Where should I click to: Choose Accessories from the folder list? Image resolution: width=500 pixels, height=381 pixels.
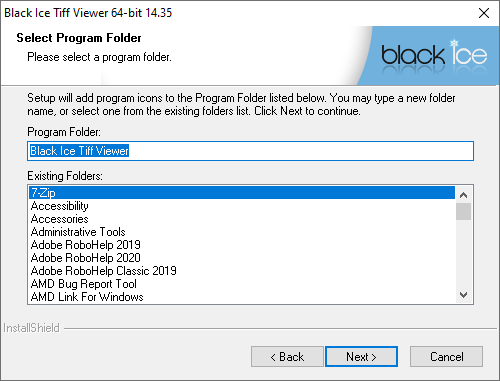[x=242, y=219]
